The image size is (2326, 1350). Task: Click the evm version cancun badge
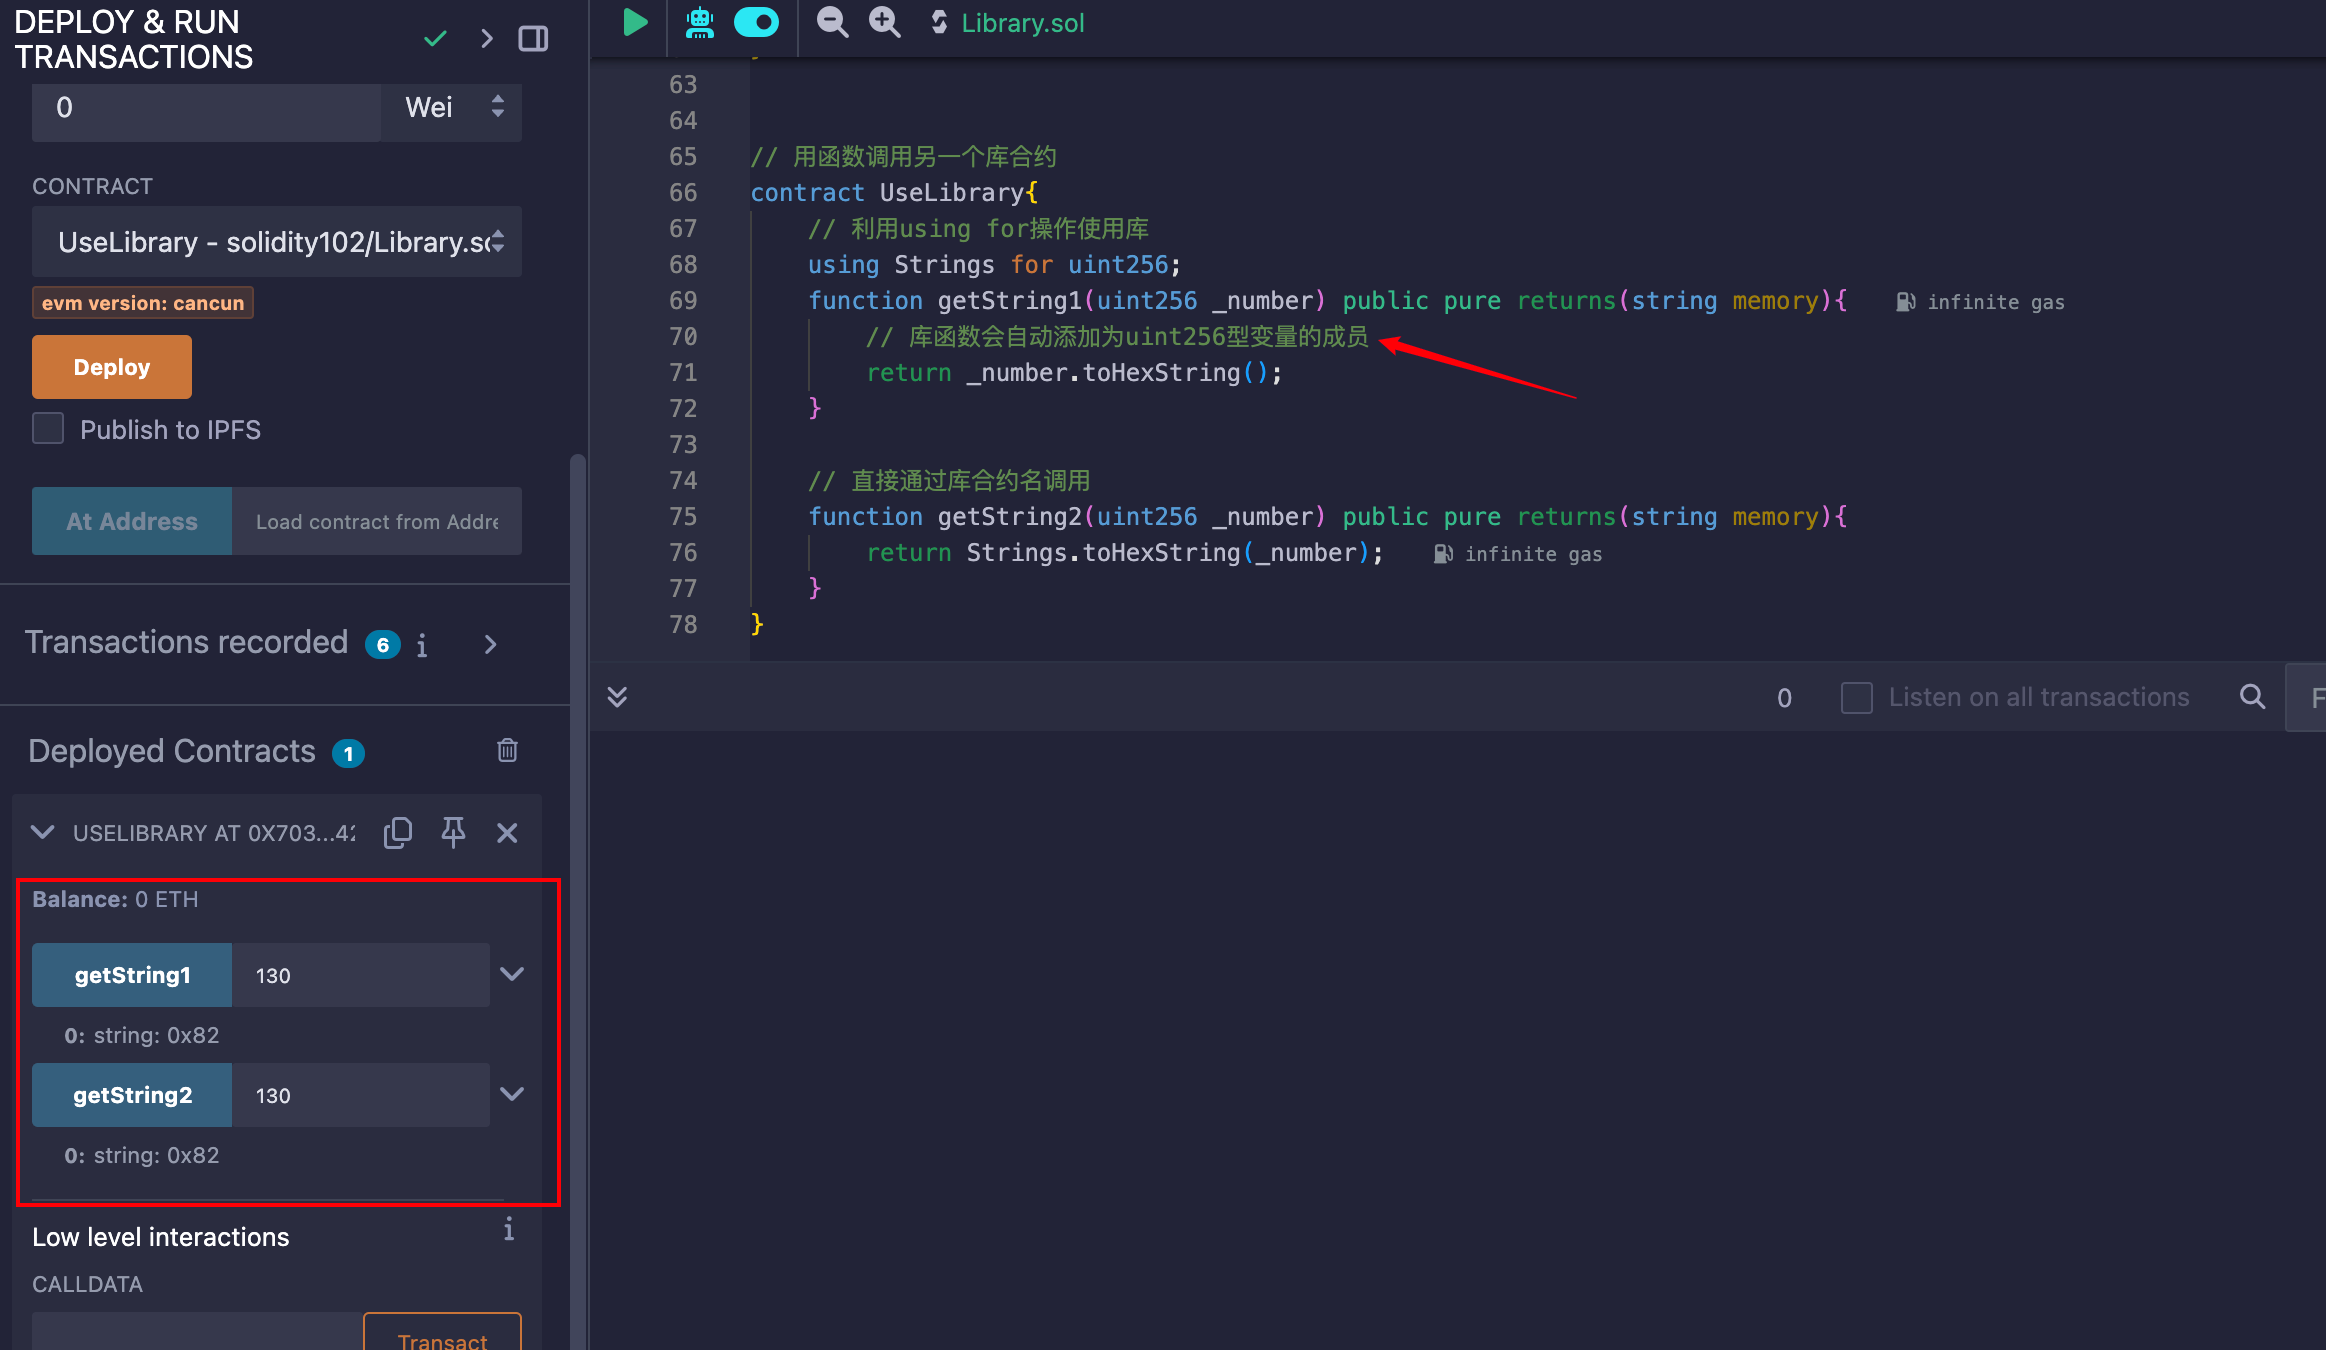click(x=143, y=303)
